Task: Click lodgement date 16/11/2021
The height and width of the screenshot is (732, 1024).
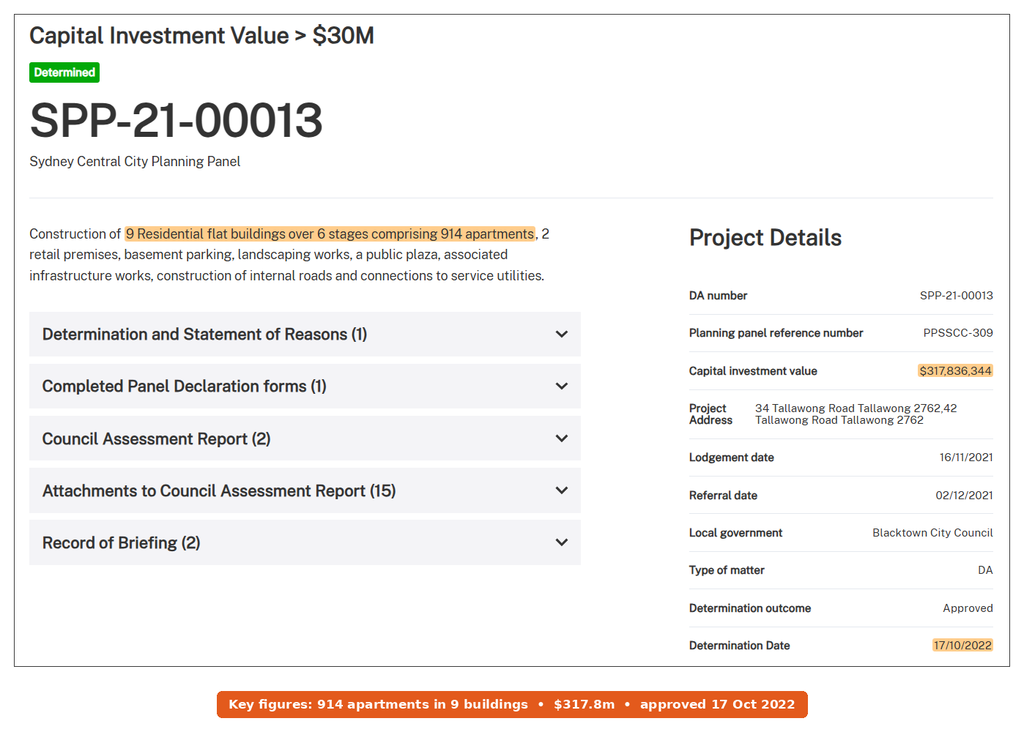Action: point(966,458)
